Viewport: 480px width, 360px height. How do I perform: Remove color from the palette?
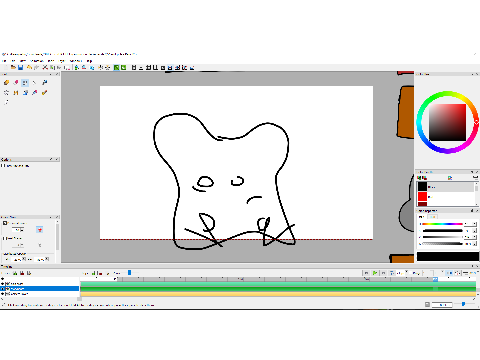pyautogui.click(x=424, y=178)
